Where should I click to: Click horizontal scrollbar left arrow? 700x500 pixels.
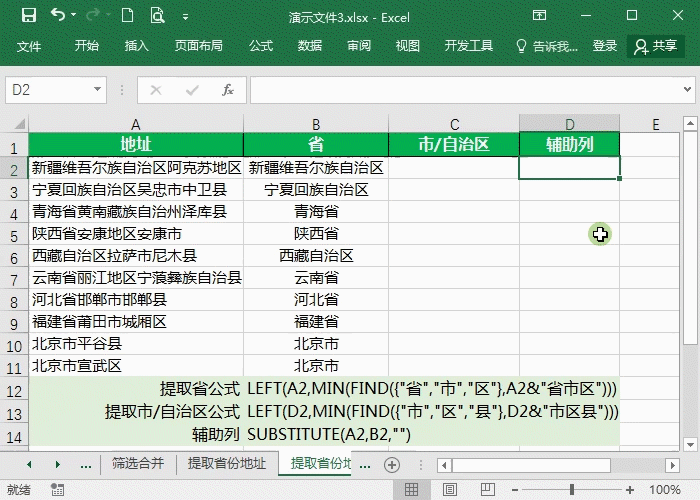444,465
